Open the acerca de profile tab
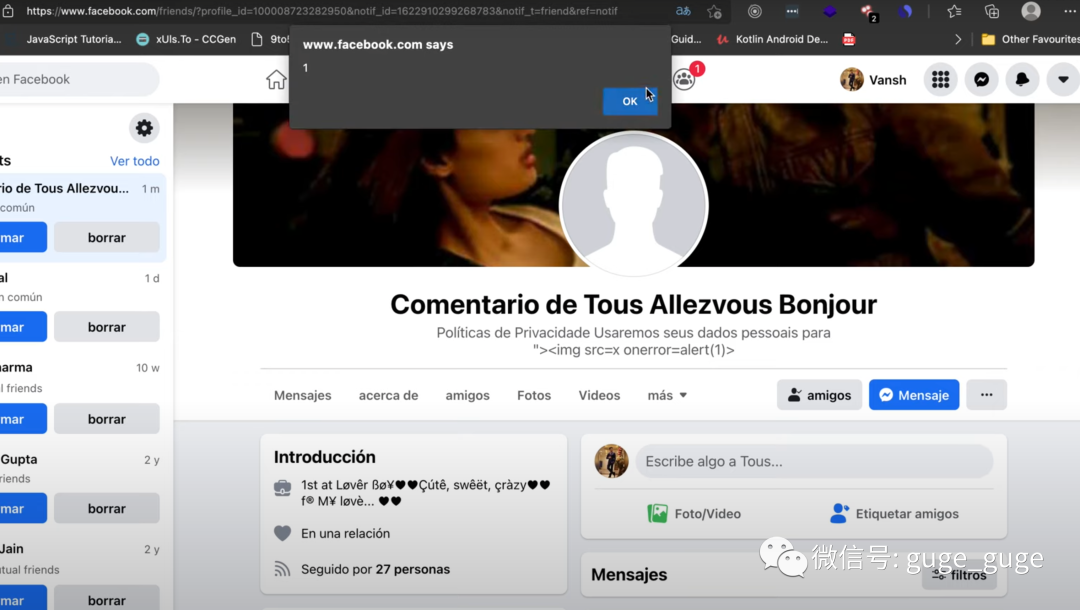This screenshot has width=1080, height=610. coord(388,395)
